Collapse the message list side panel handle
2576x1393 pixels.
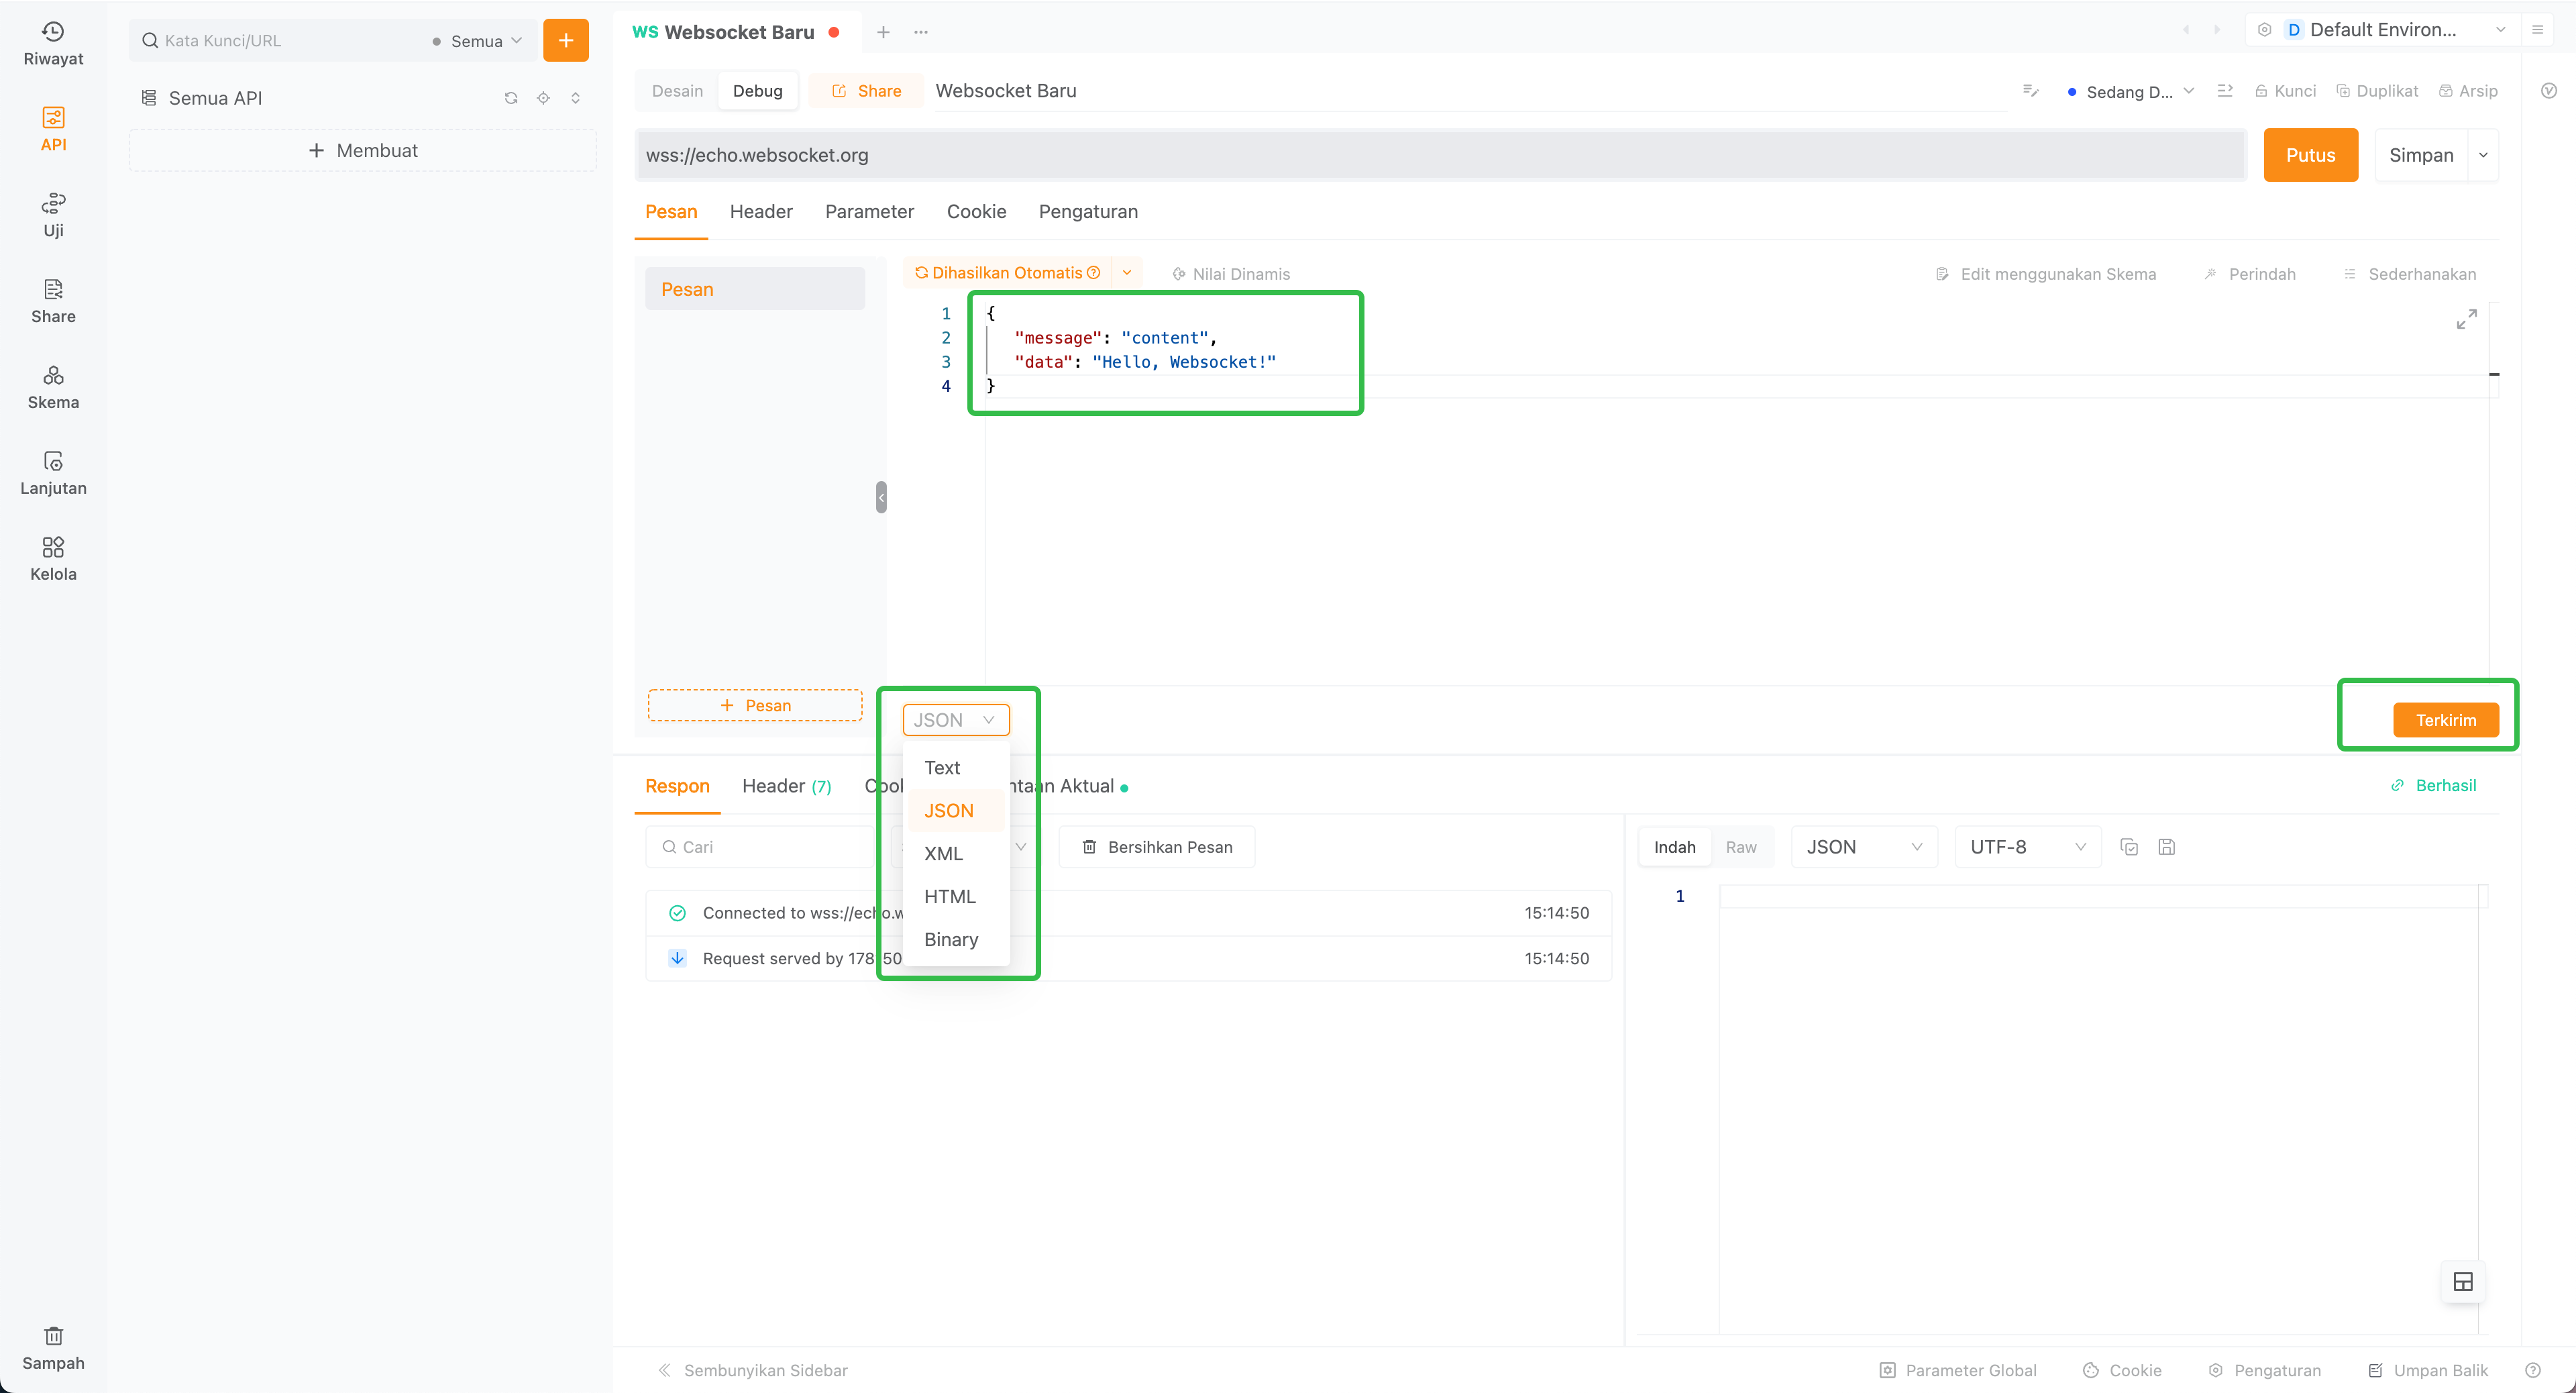coord(881,497)
